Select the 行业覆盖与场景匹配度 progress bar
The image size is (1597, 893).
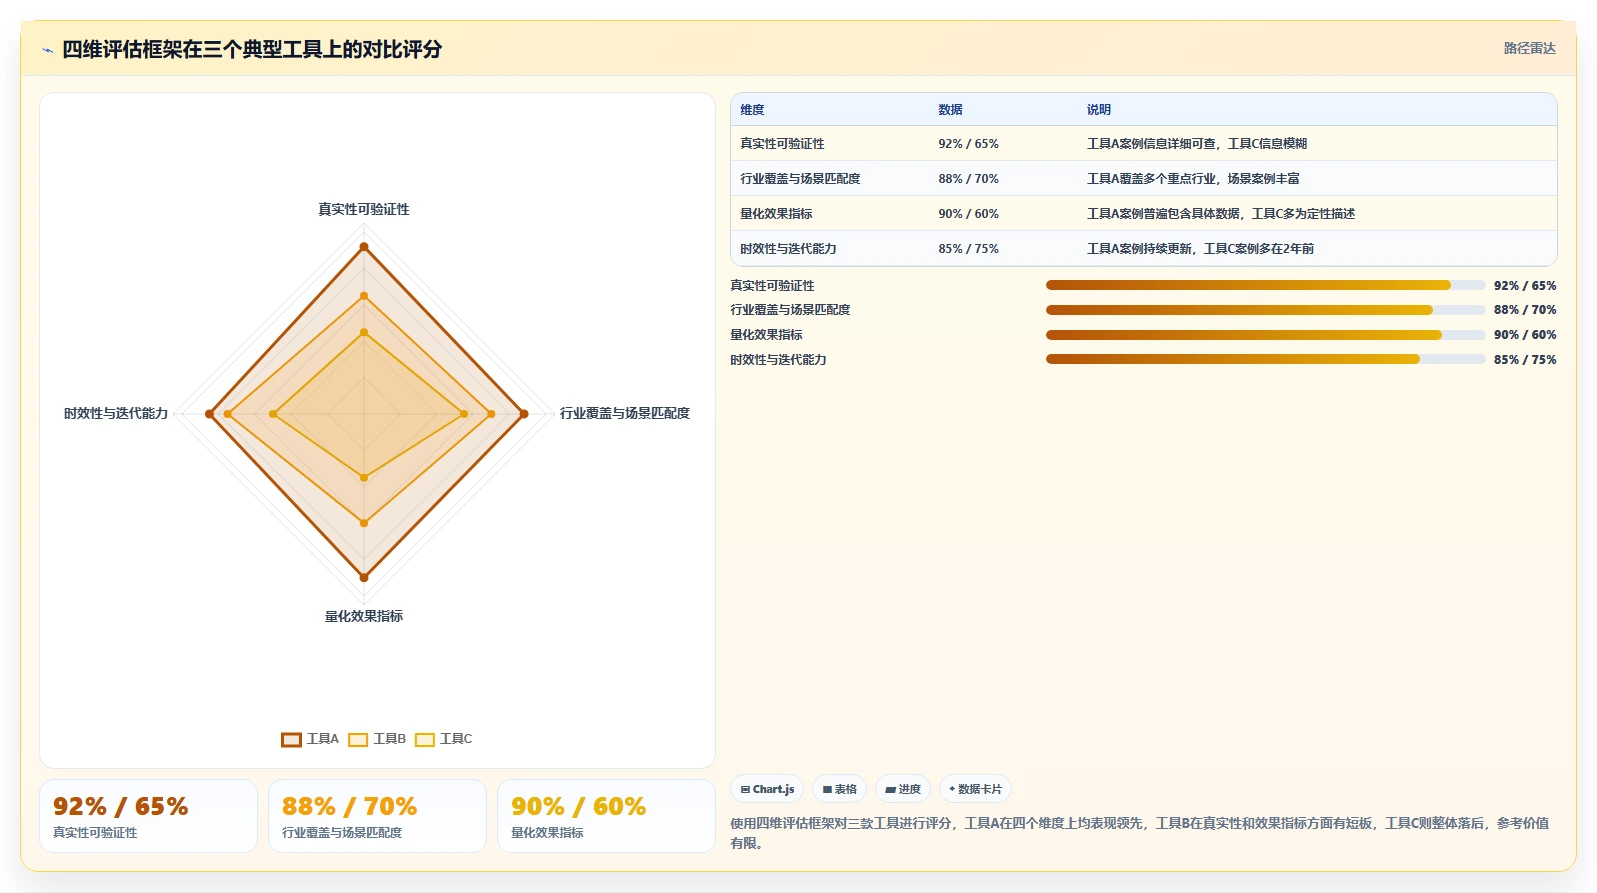[x=1265, y=310]
